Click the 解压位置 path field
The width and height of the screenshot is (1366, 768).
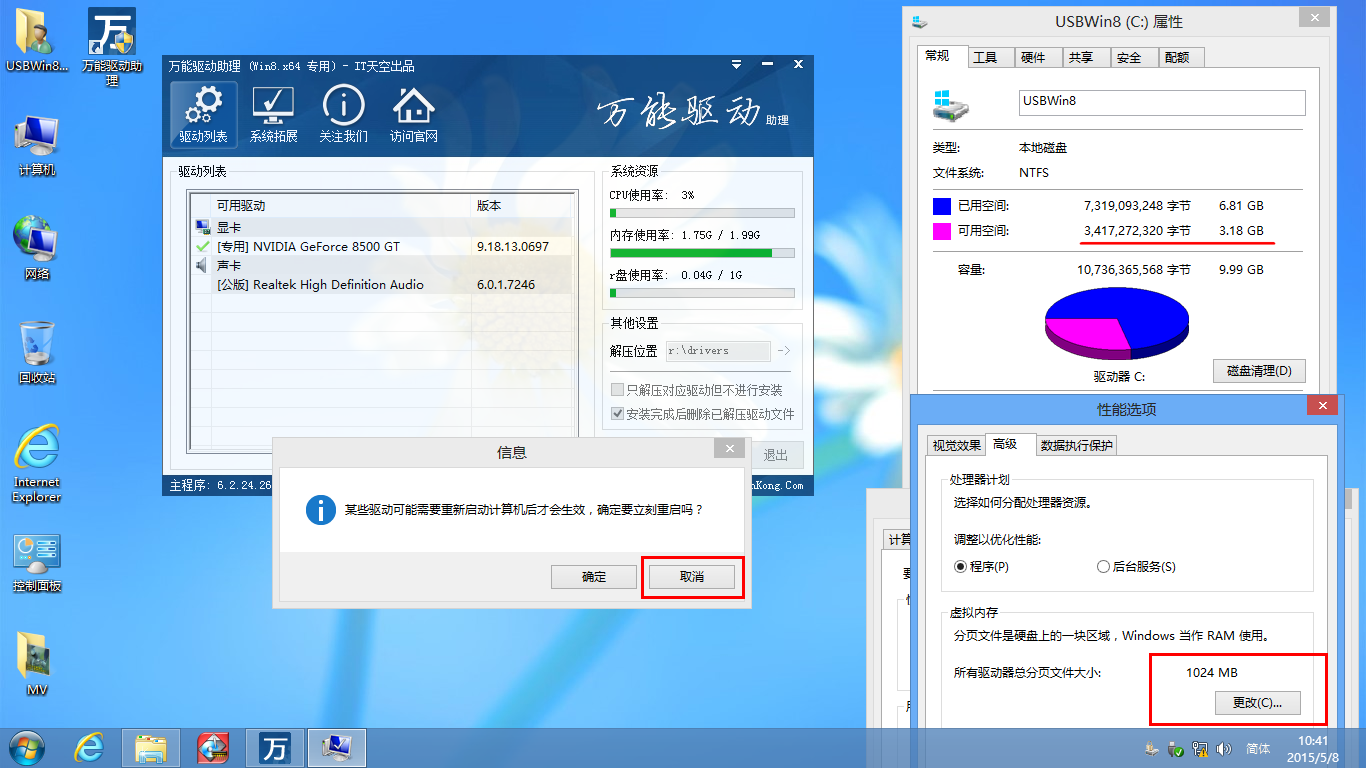pos(717,351)
